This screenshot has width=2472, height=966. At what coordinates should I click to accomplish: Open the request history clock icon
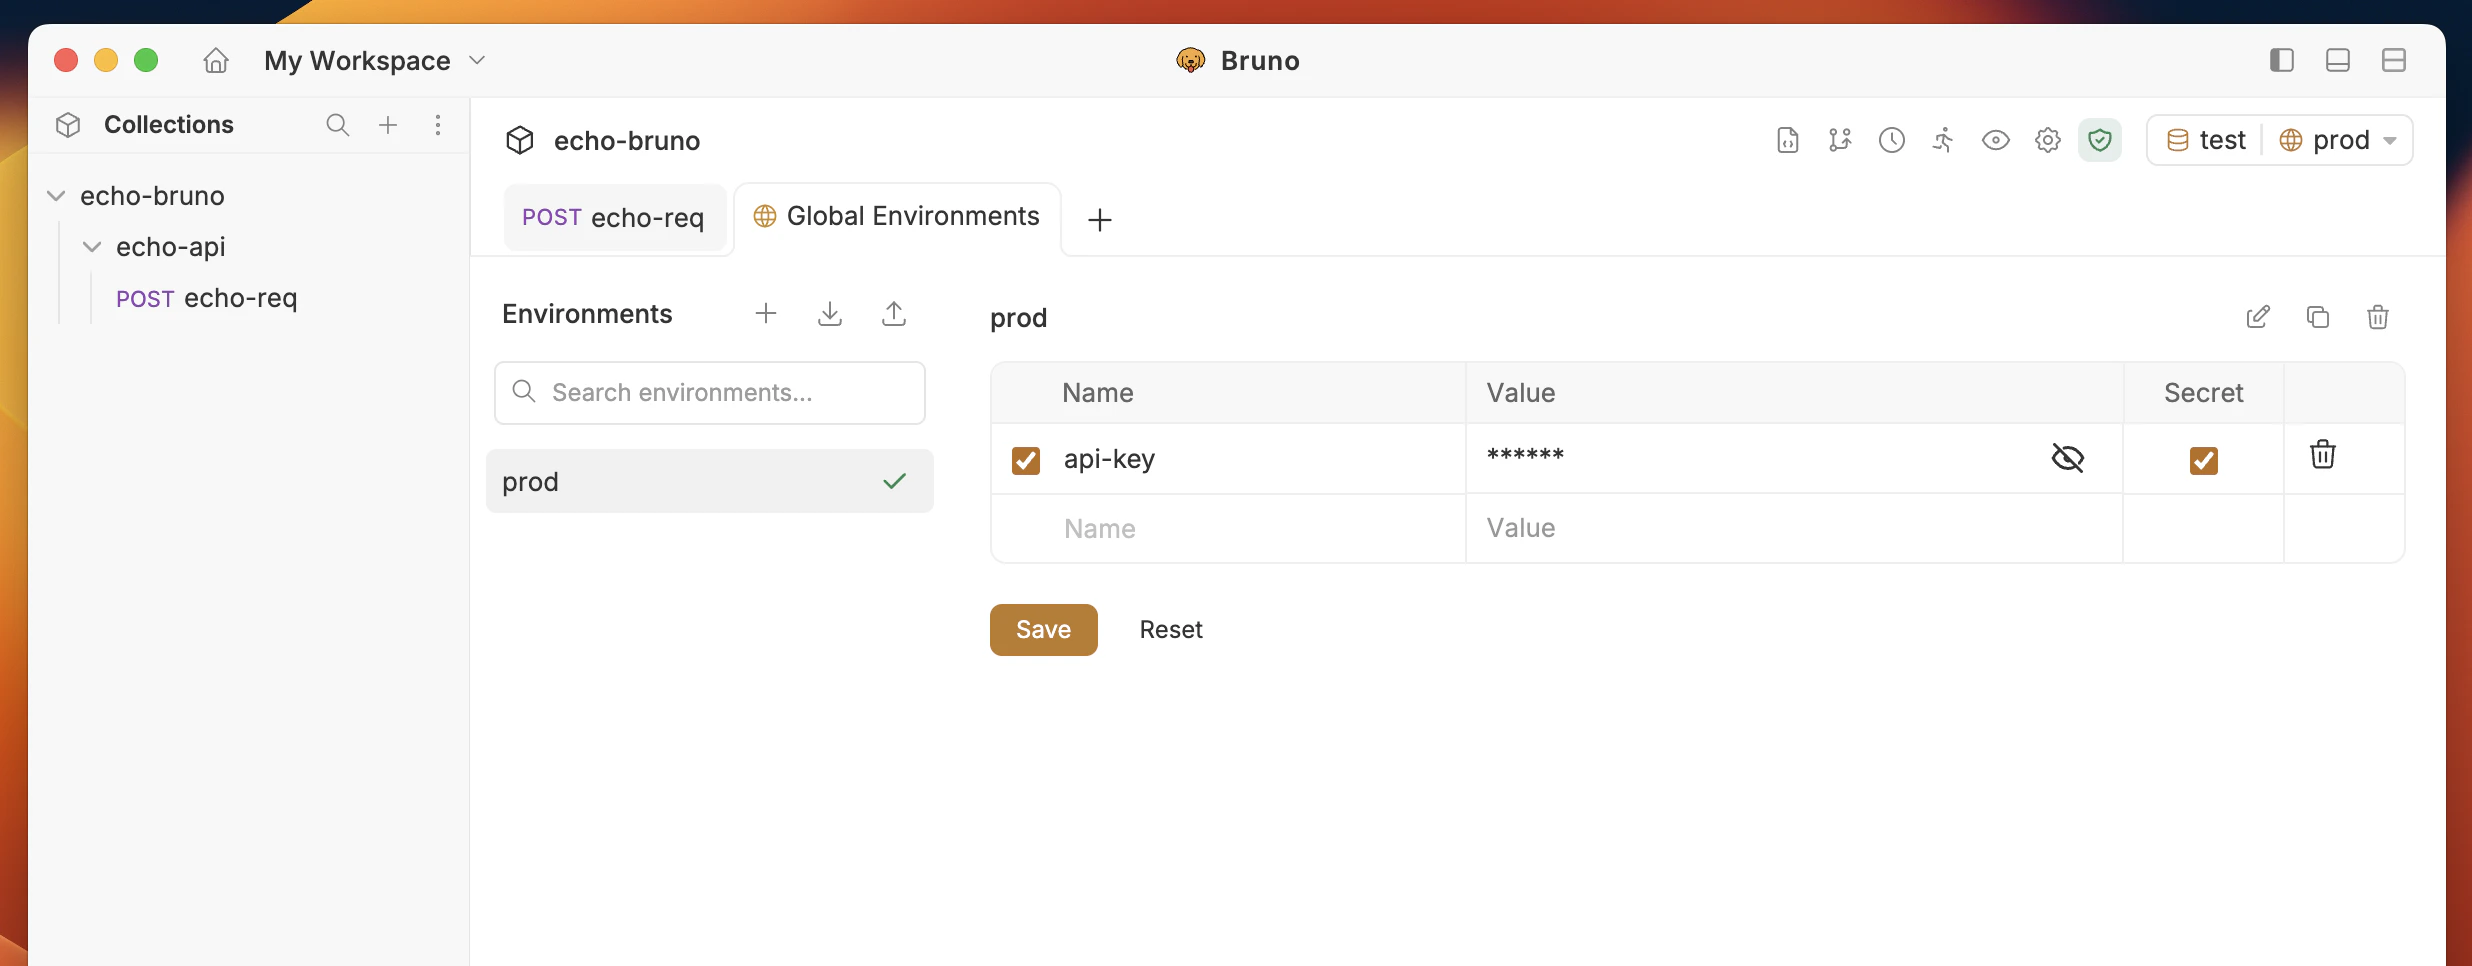tap(1891, 140)
